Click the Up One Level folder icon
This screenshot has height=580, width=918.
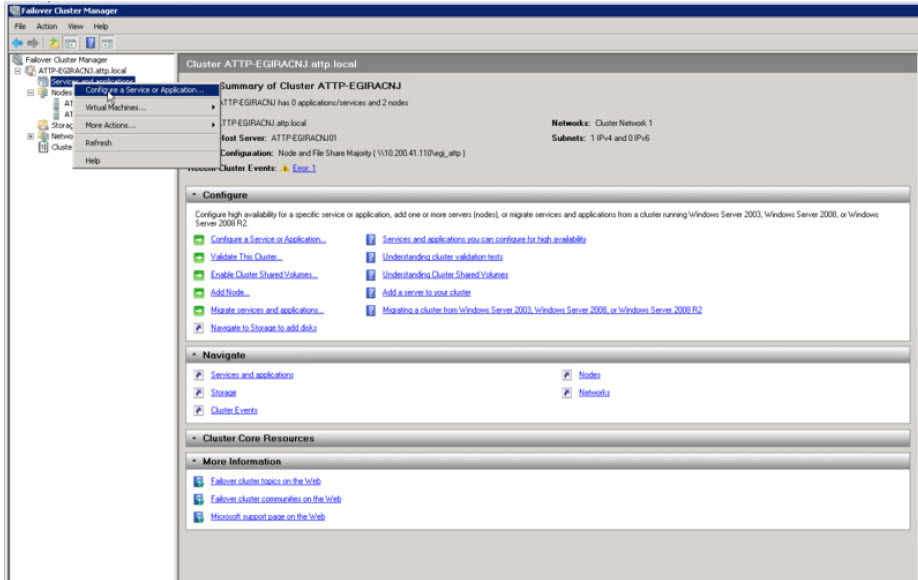pos(53,43)
